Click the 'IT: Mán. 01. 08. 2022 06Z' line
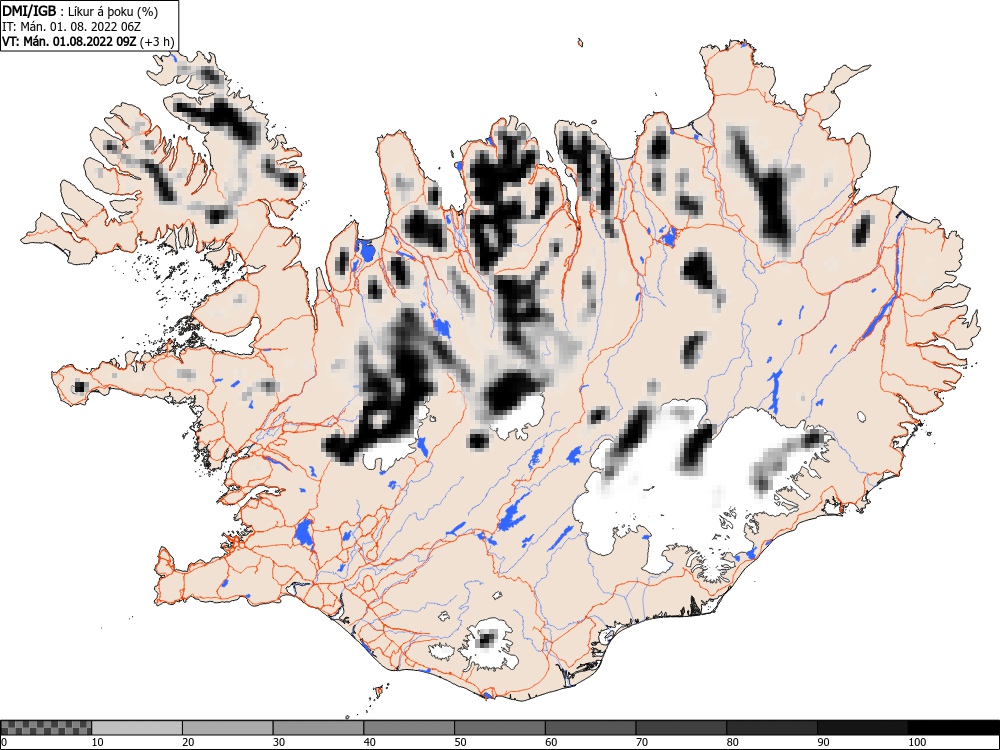 [x=71, y=27]
